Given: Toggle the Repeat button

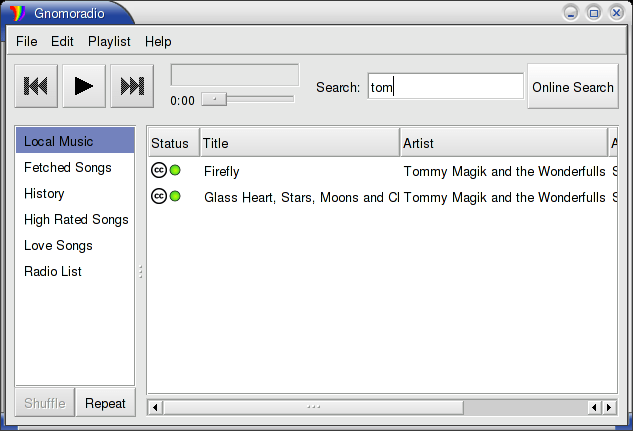Looking at the screenshot, I should coord(105,404).
